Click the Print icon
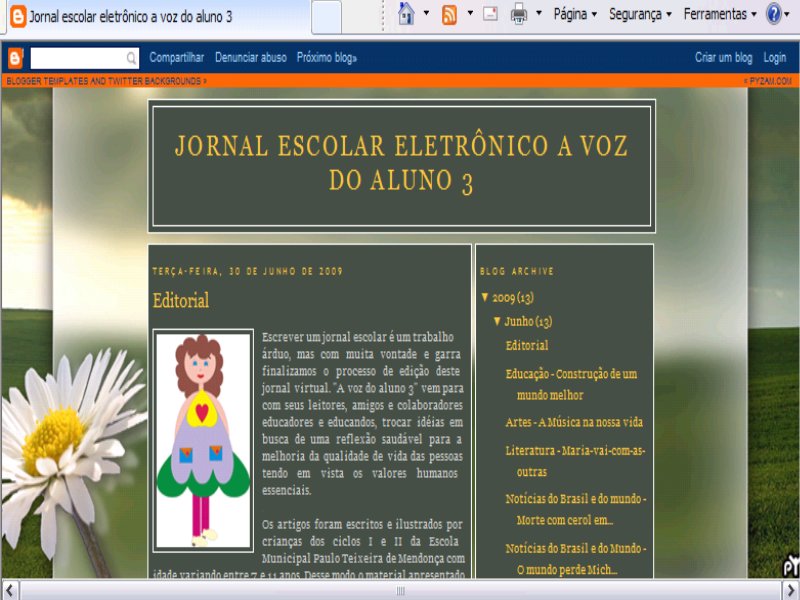The height and width of the screenshot is (600, 800). [519, 14]
